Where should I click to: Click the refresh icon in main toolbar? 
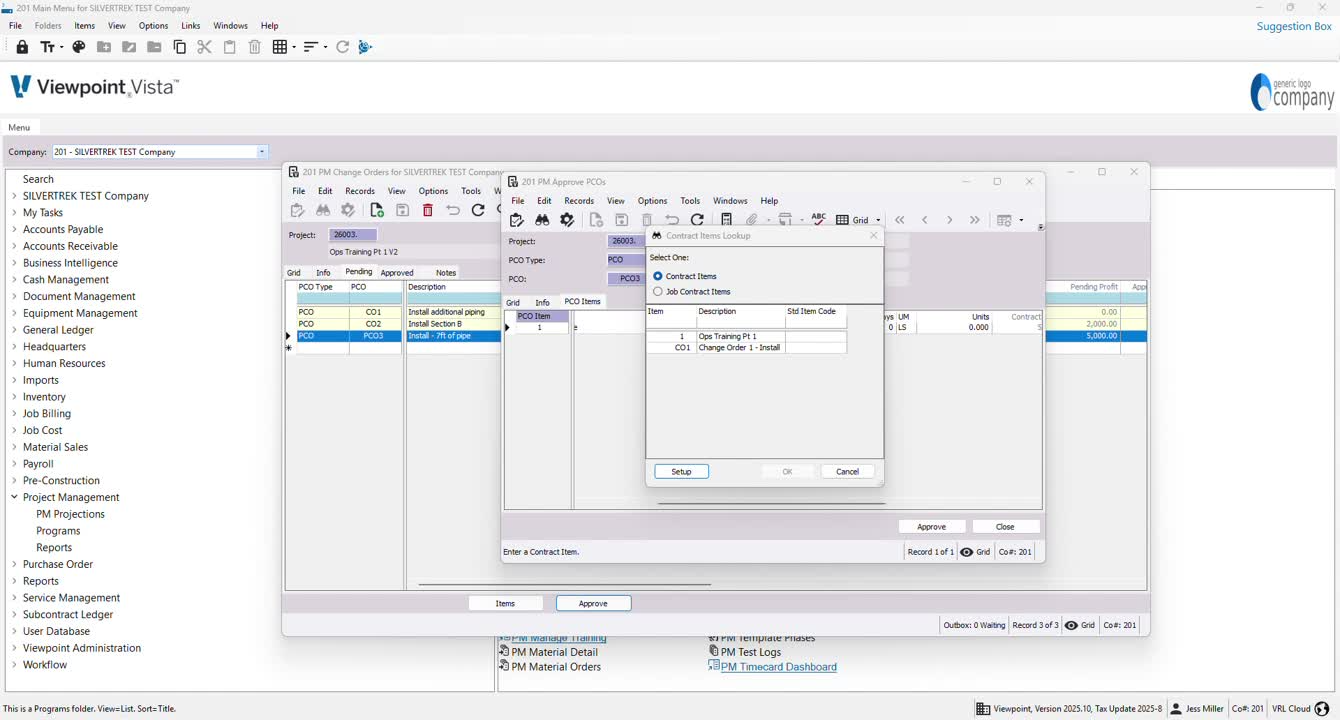(343, 47)
